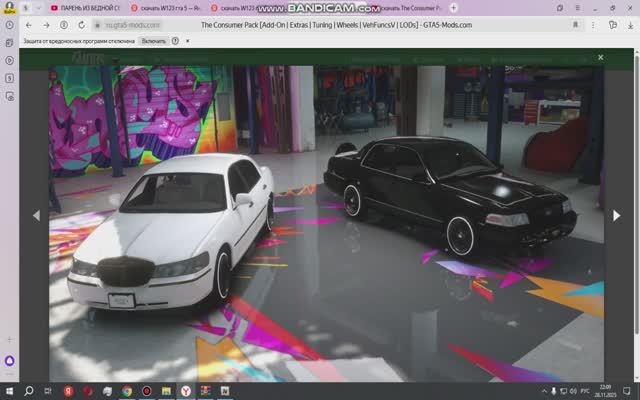Image resolution: width=640 pixels, height=400 pixels.
Task: Open Windows notification center
Action: pos(627,391)
